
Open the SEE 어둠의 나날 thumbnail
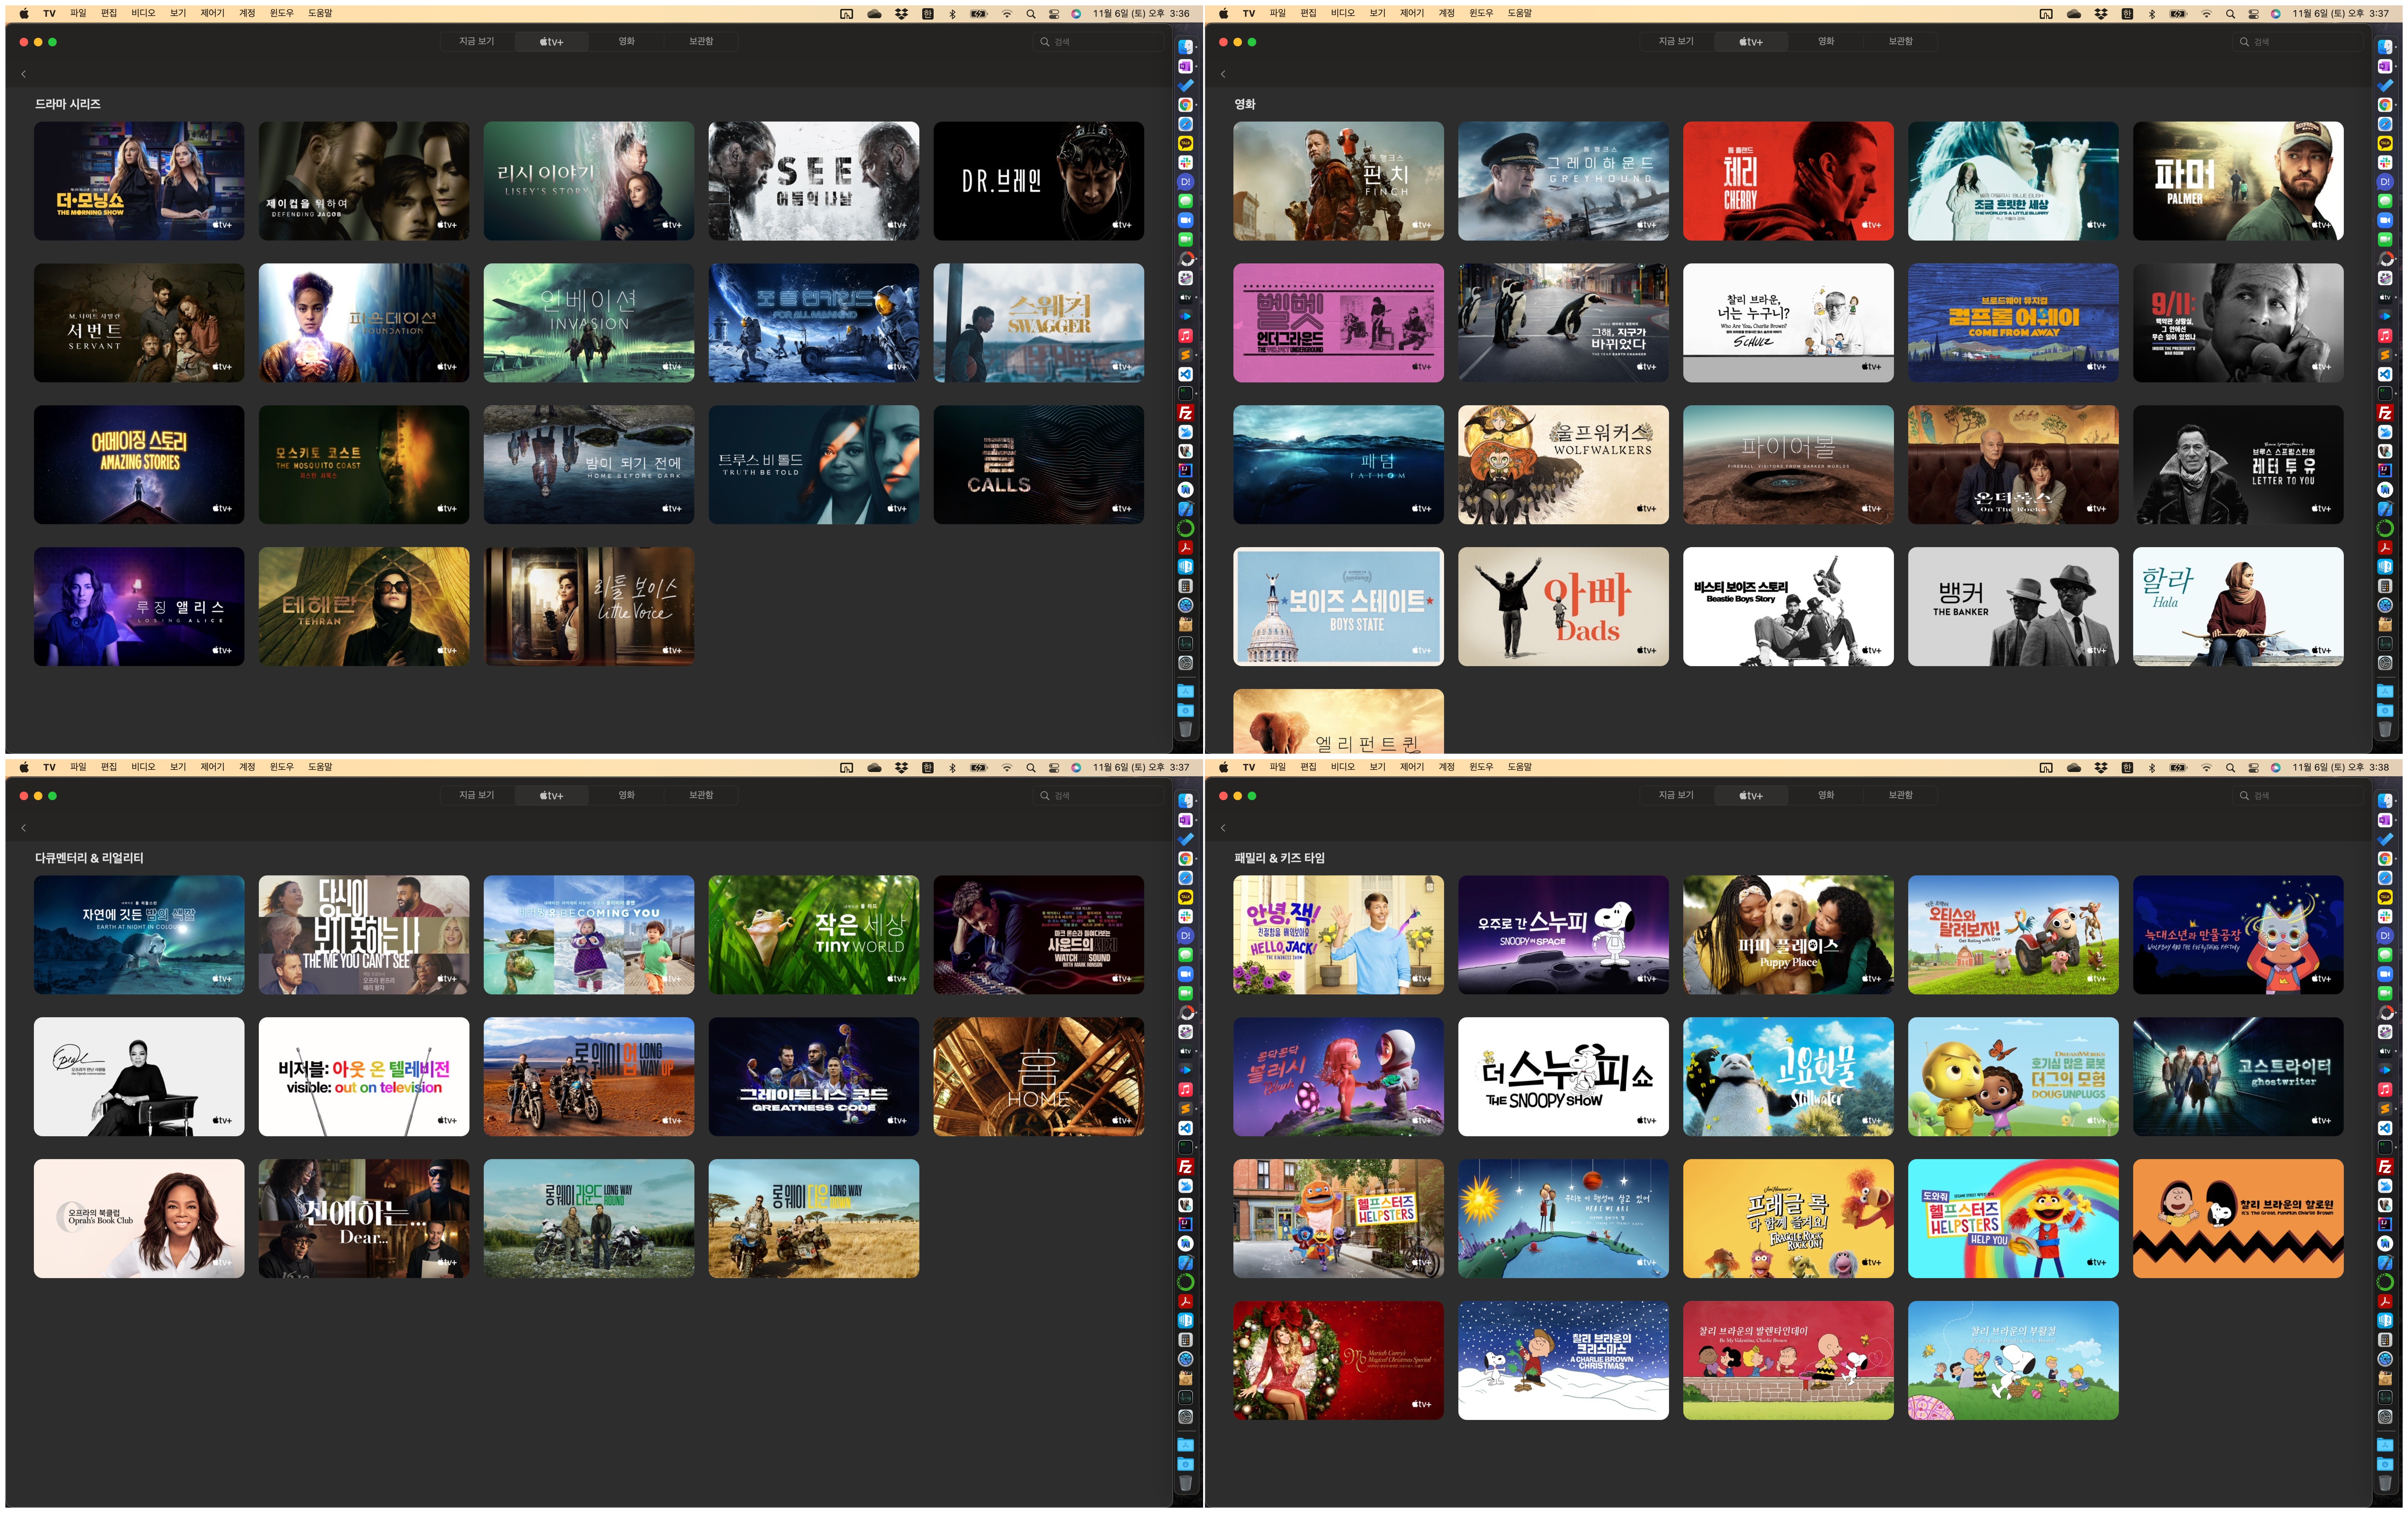(x=813, y=181)
